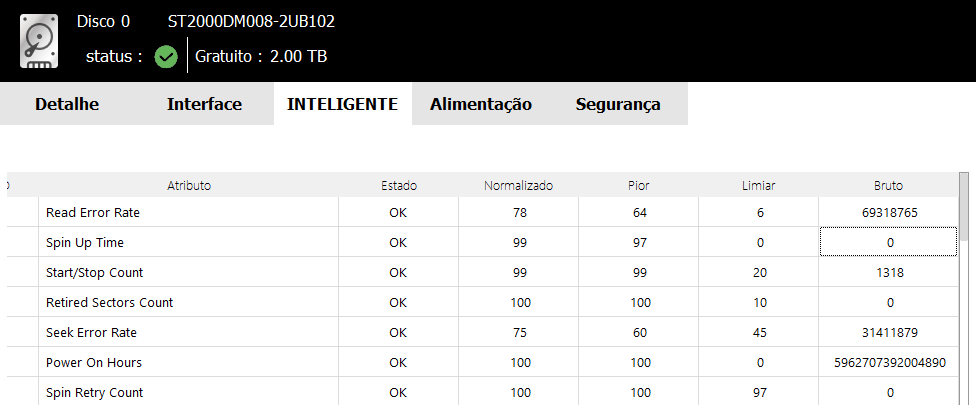This screenshot has width=976, height=405.
Task: Click the Bruto column header
Action: point(888,185)
